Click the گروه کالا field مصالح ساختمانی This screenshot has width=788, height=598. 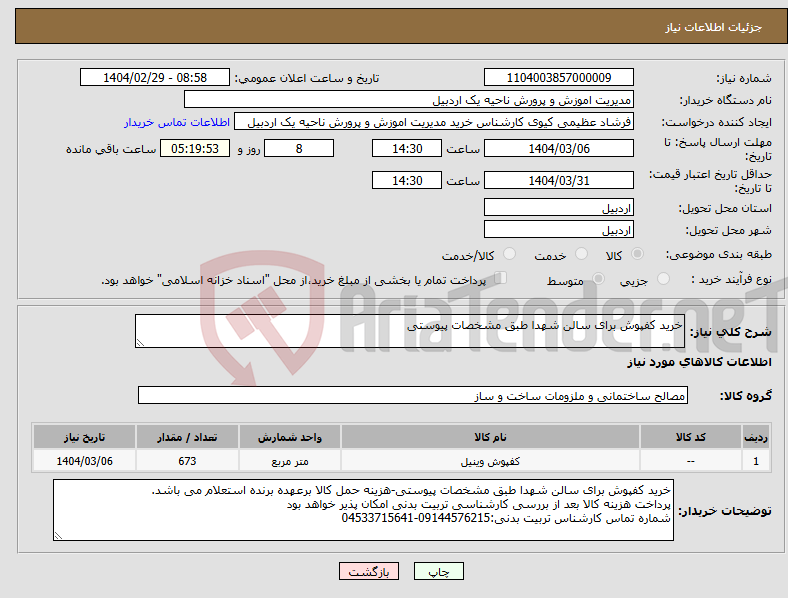(x=413, y=395)
